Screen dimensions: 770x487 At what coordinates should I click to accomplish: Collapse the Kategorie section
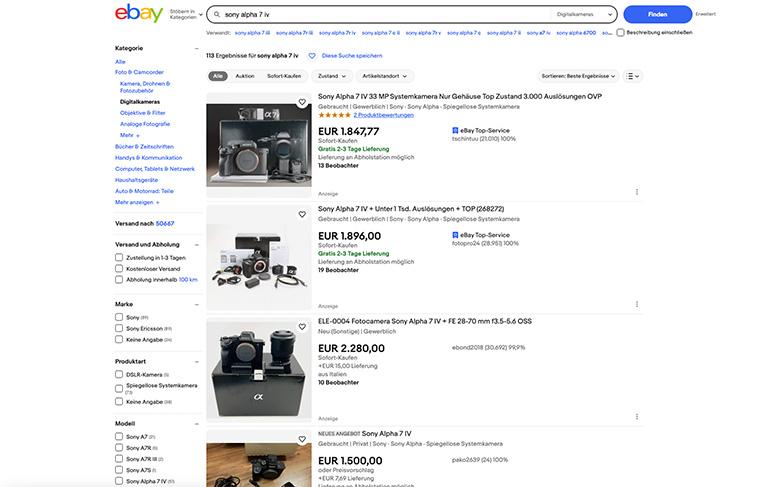tap(196, 48)
